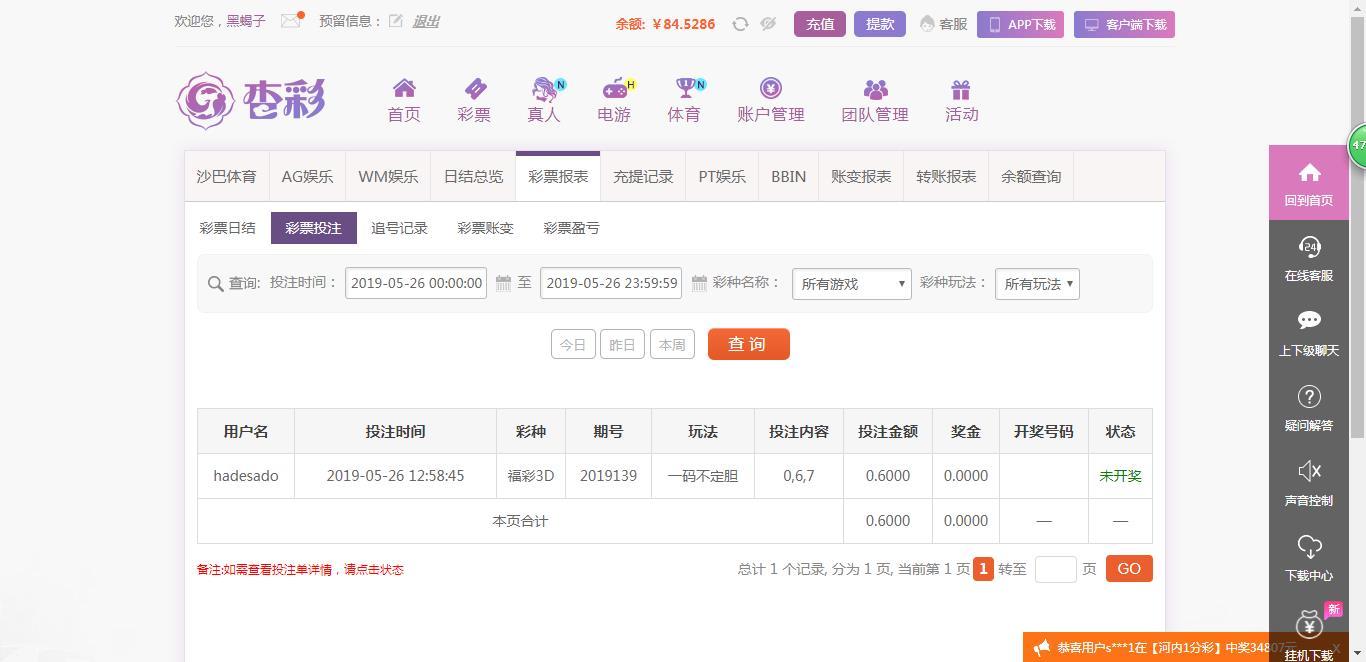Select 追号记录 sub-tab

(x=399, y=228)
